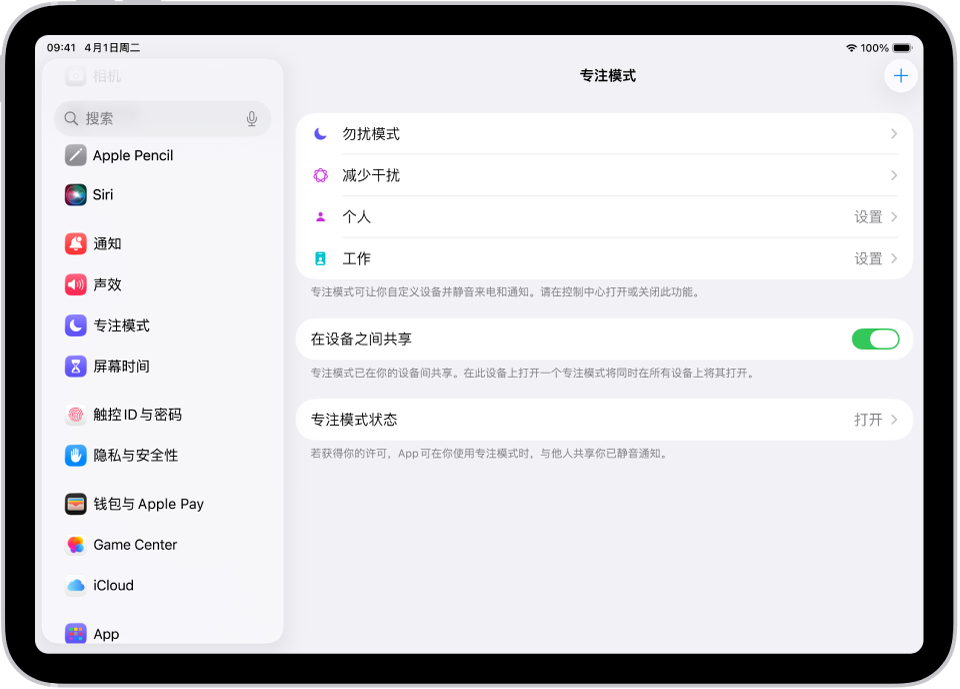The height and width of the screenshot is (689, 960).
Task: Disable 在设备之间共享 sharing toggle
Action: [876, 339]
